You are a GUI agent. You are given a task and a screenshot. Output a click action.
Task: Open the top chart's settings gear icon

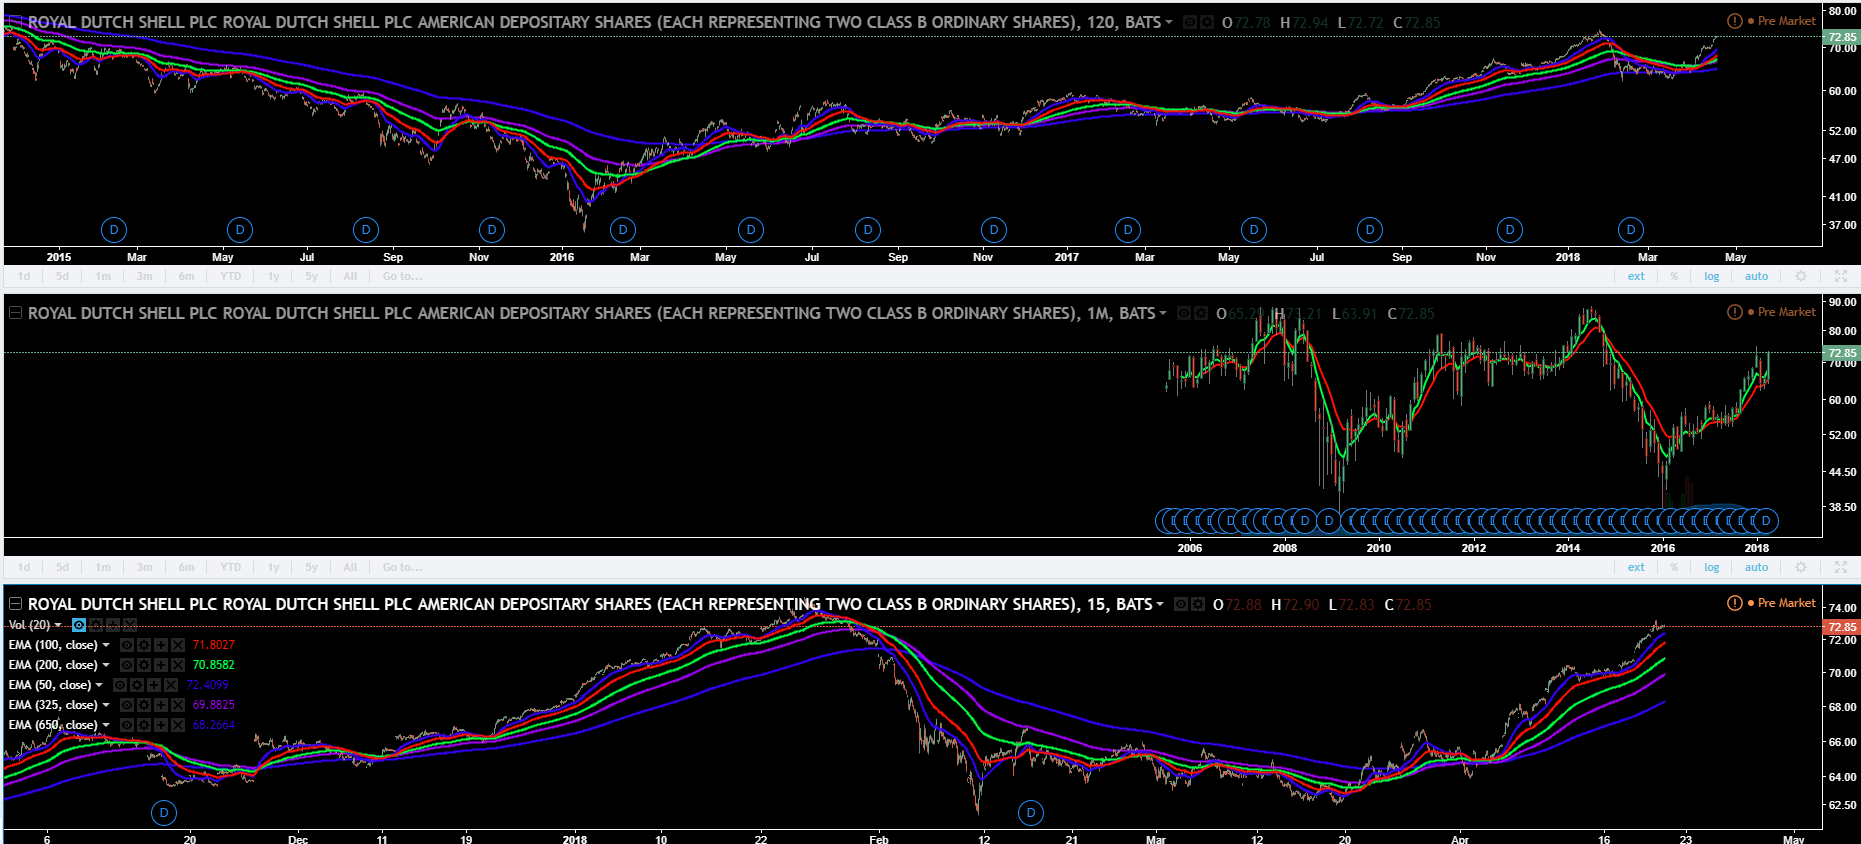tap(1801, 276)
